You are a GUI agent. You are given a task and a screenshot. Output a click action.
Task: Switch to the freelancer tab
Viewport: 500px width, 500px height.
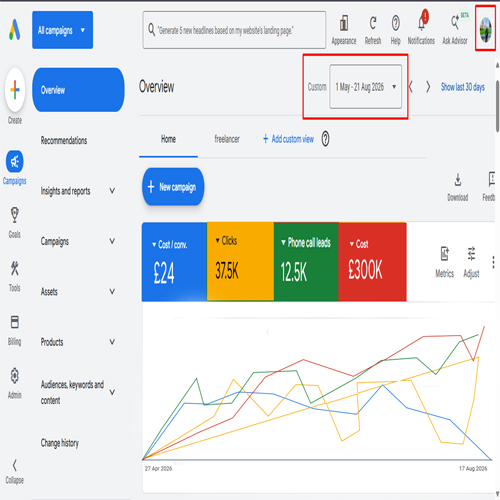click(227, 139)
